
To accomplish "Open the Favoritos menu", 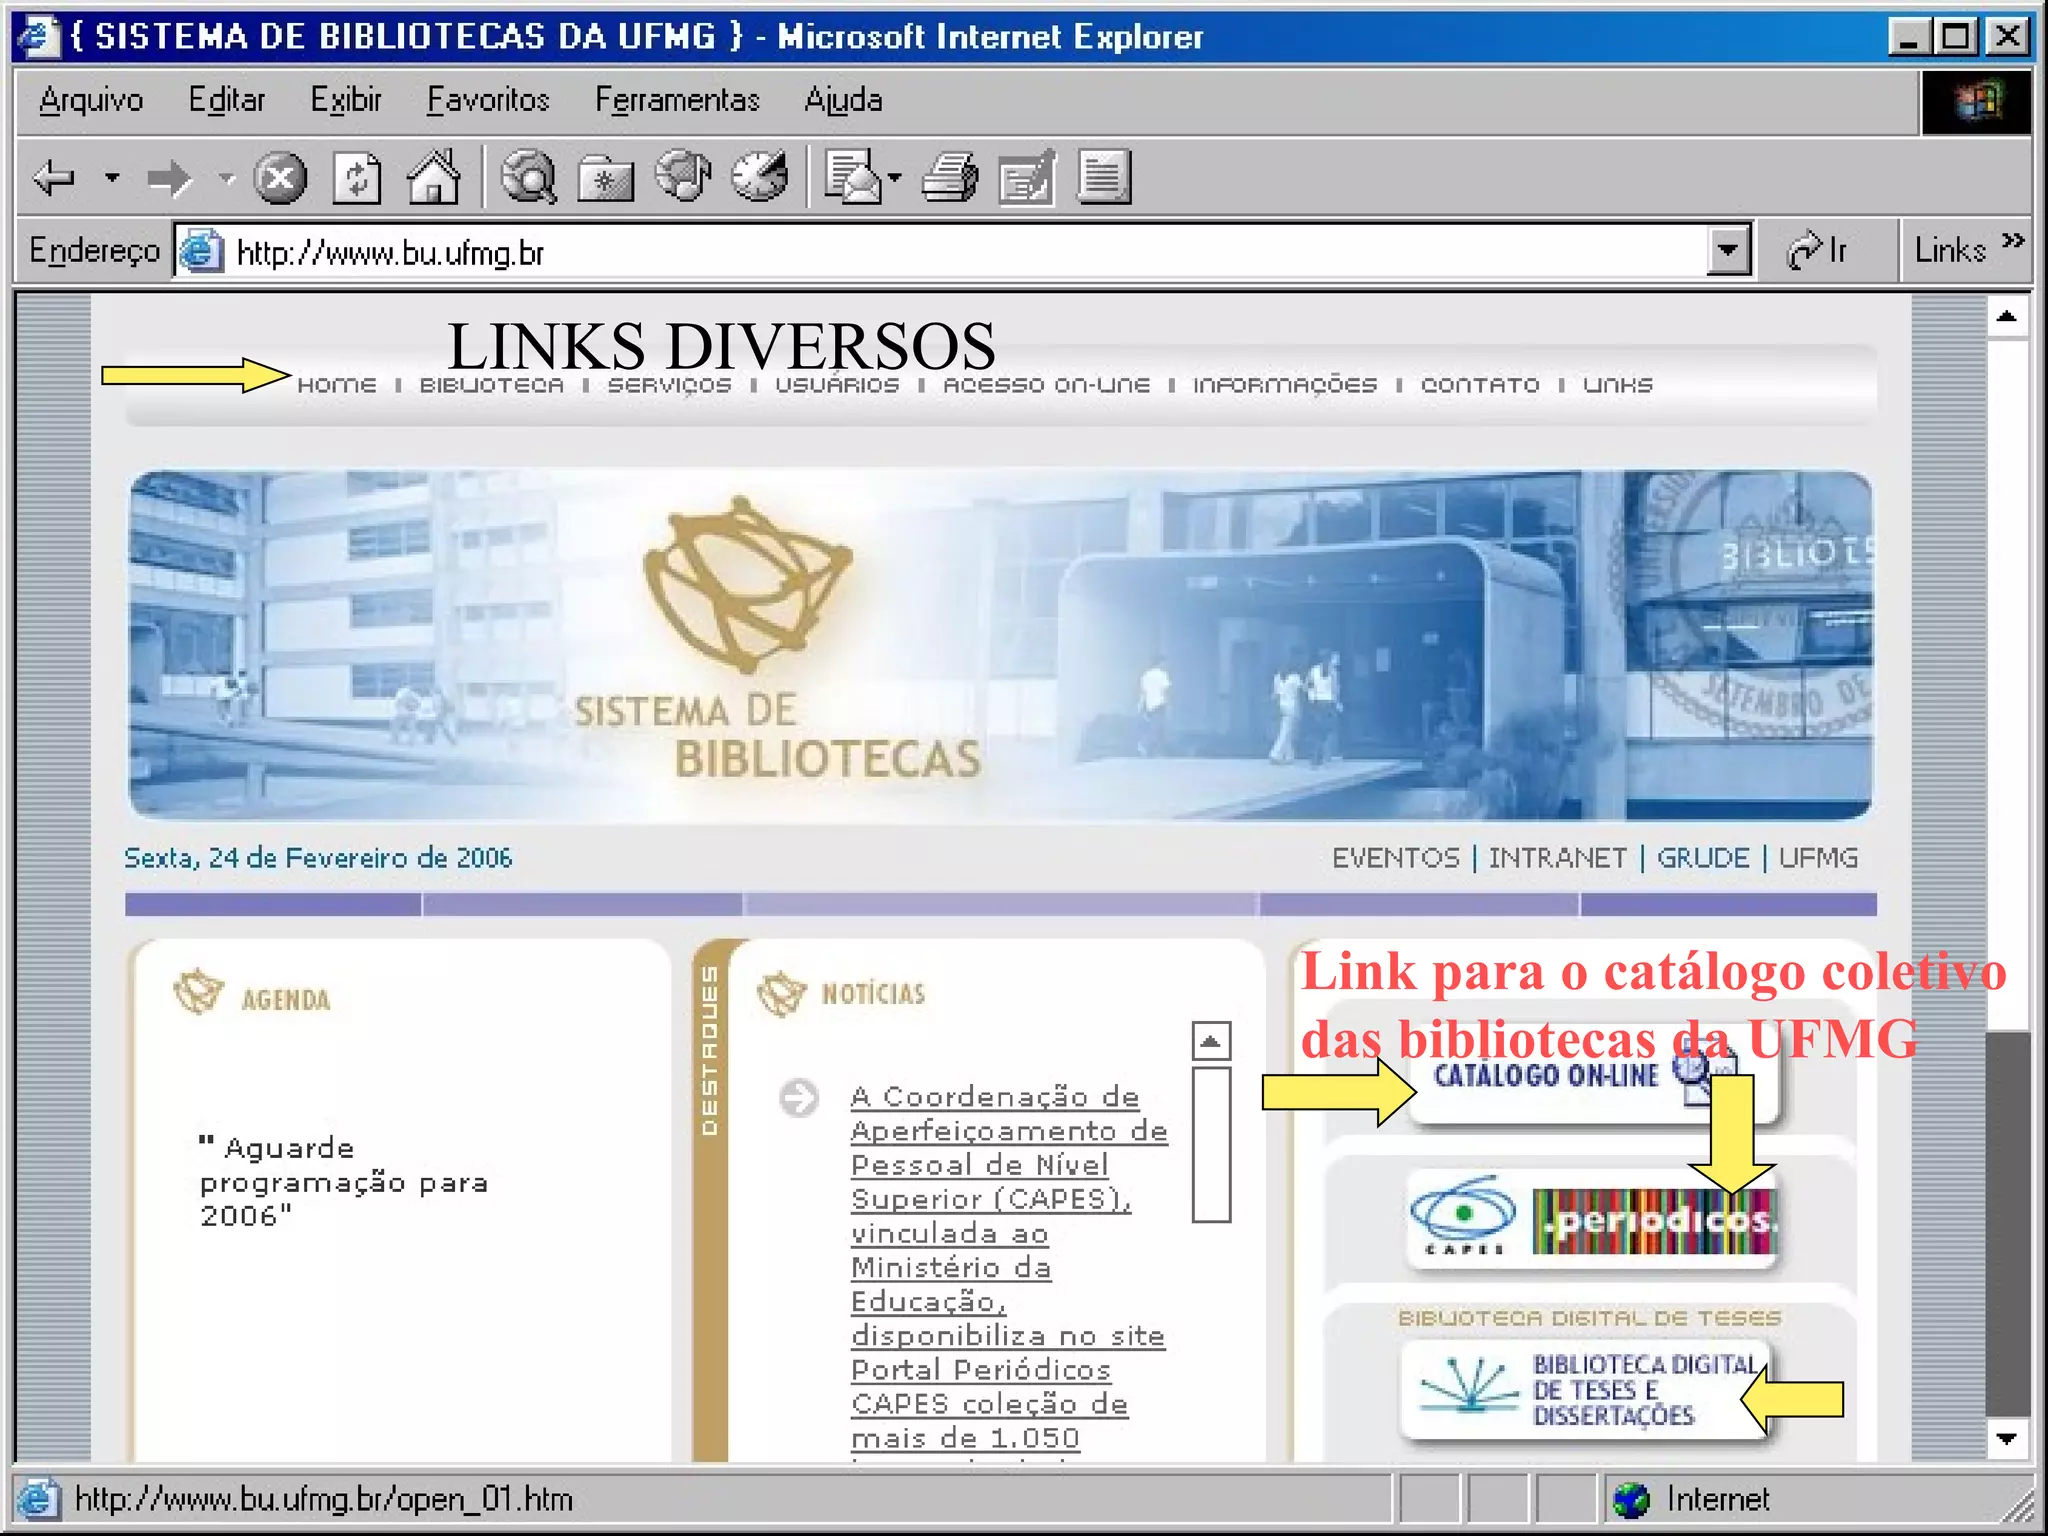I will pyautogui.click(x=488, y=100).
